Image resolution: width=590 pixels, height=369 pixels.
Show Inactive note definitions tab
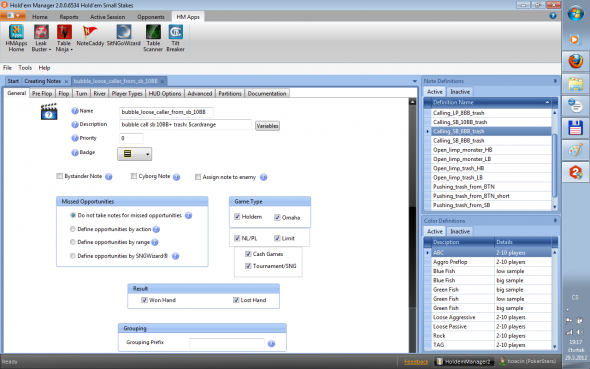pyautogui.click(x=460, y=92)
